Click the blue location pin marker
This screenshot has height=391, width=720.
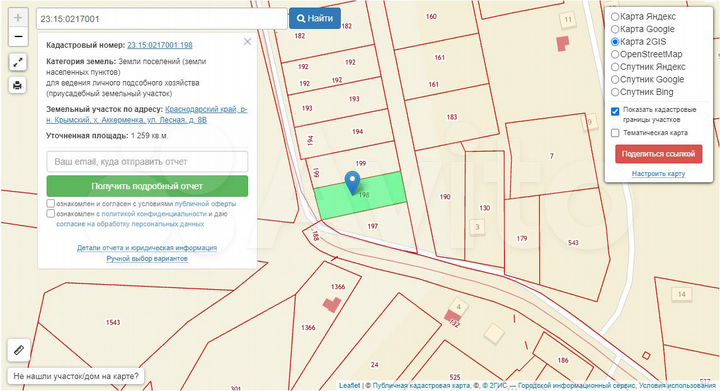352,183
